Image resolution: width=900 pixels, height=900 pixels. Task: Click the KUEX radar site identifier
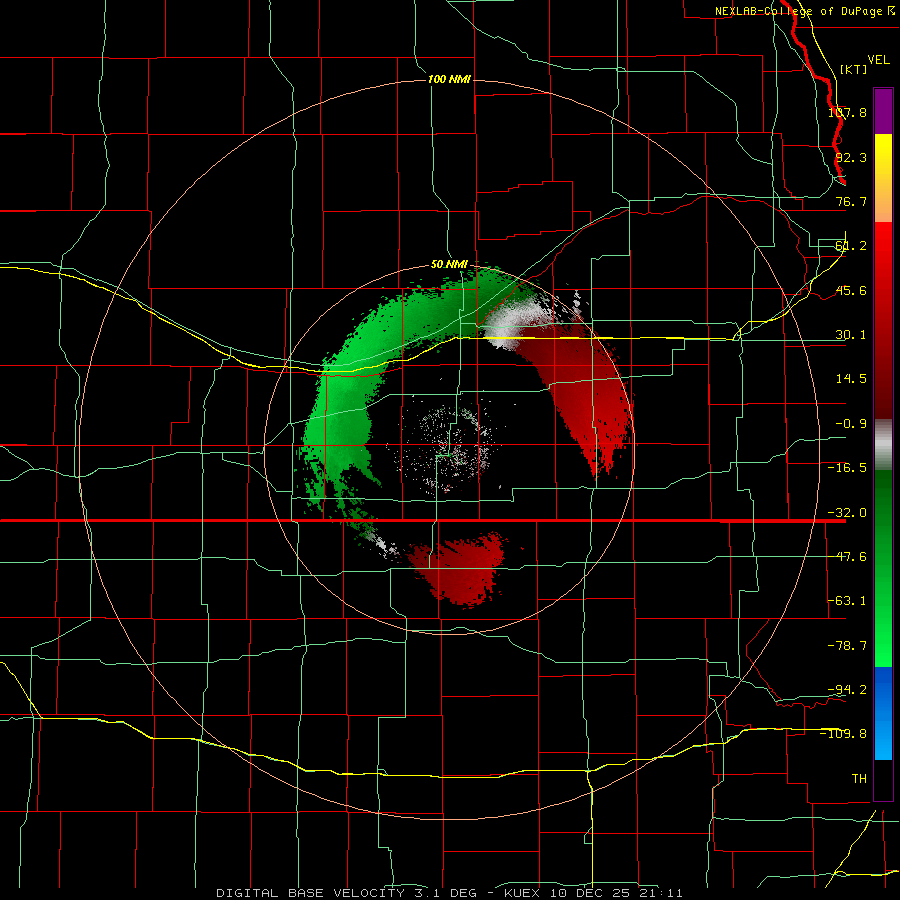click(x=524, y=893)
